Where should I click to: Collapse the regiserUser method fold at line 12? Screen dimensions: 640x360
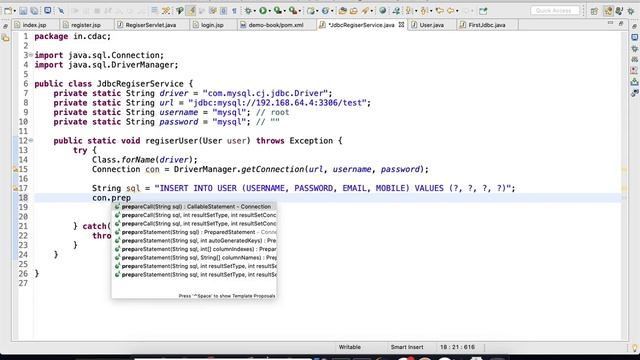31,140
